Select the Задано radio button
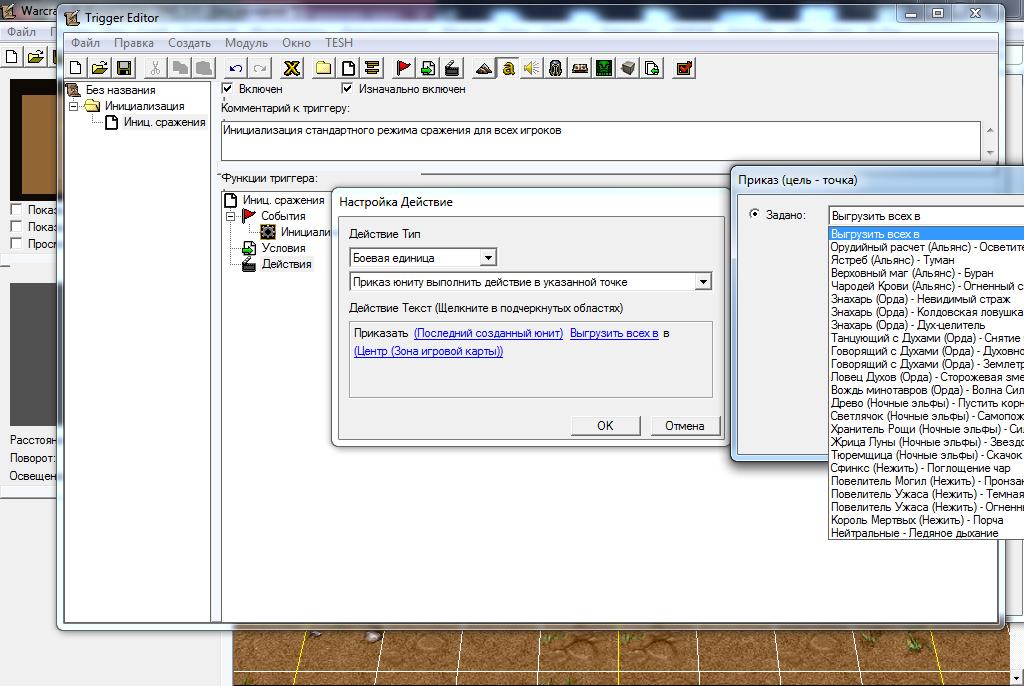This screenshot has height=686, width=1024. [754, 214]
